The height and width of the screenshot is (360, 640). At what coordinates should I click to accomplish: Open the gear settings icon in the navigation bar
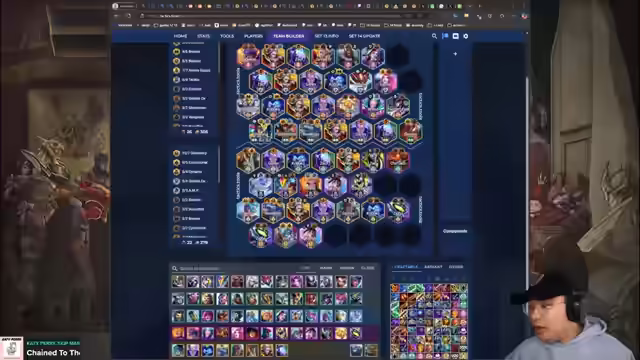click(x=466, y=36)
